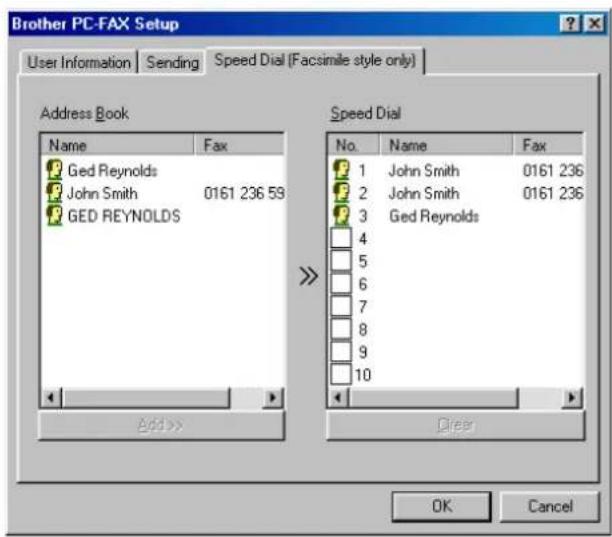The image size is (612, 537).
Task: Click the Add >> button
Action: point(161,425)
